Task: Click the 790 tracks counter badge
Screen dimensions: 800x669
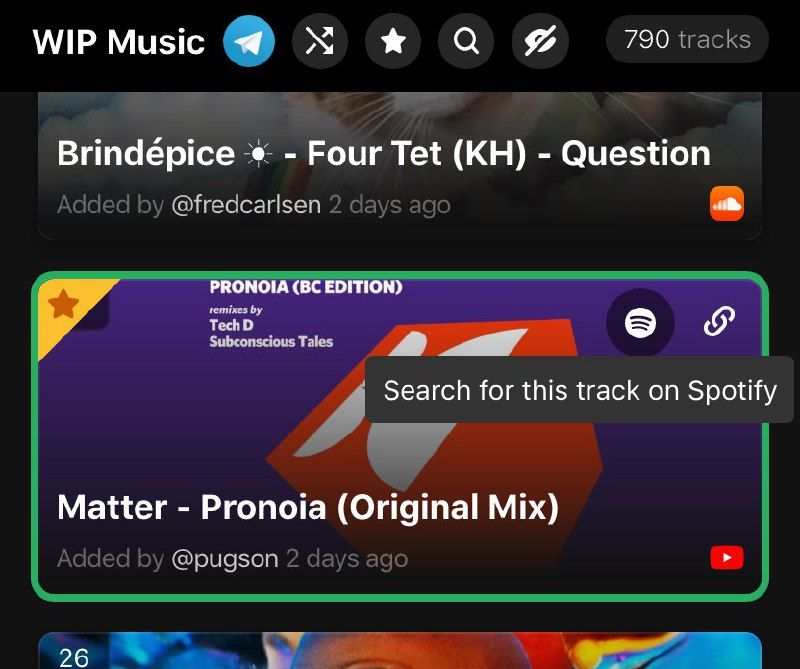Action: (x=687, y=39)
